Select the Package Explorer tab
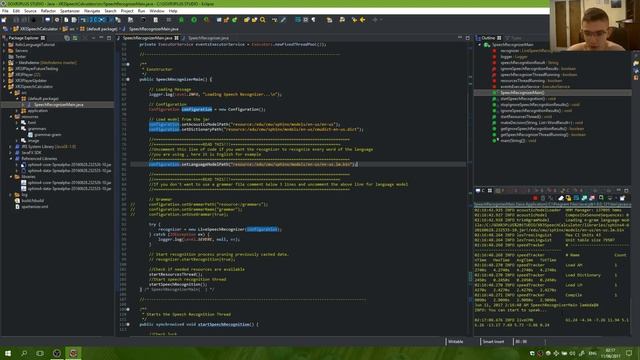 point(24,38)
